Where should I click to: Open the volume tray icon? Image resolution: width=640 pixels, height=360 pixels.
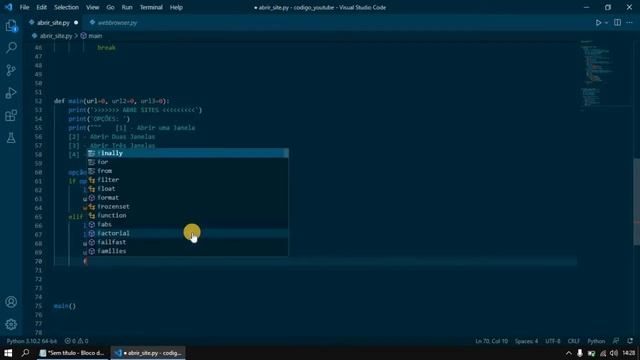point(614,353)
